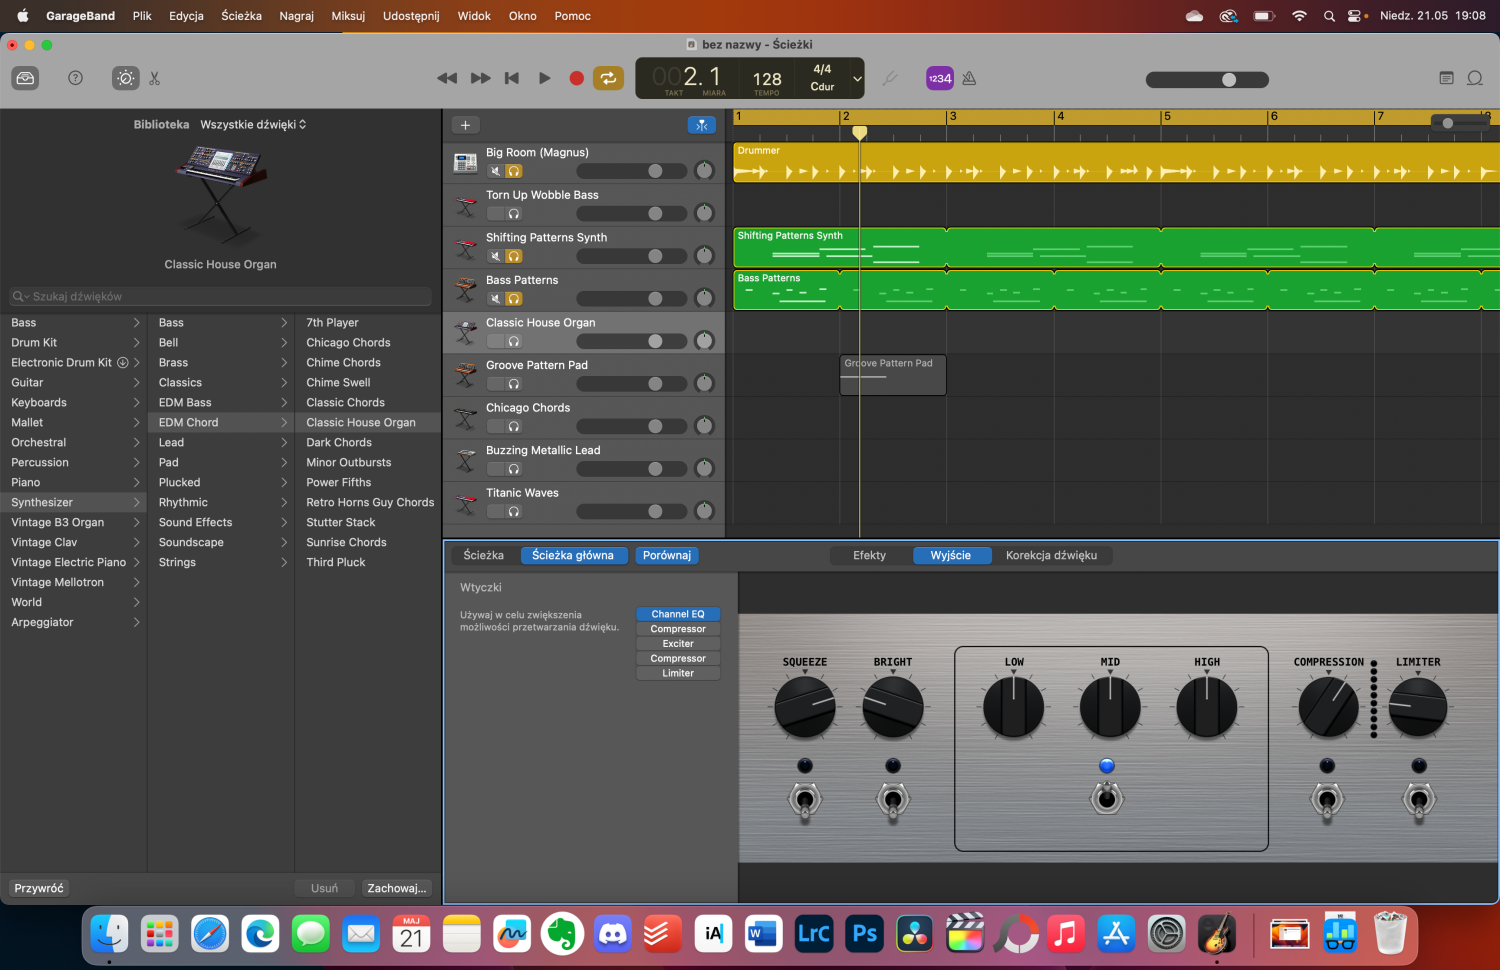Open the Loop Browser icon
The height and width of the screenshot is (970, 1500).
pyautogui.click(x=1474, y=78)
